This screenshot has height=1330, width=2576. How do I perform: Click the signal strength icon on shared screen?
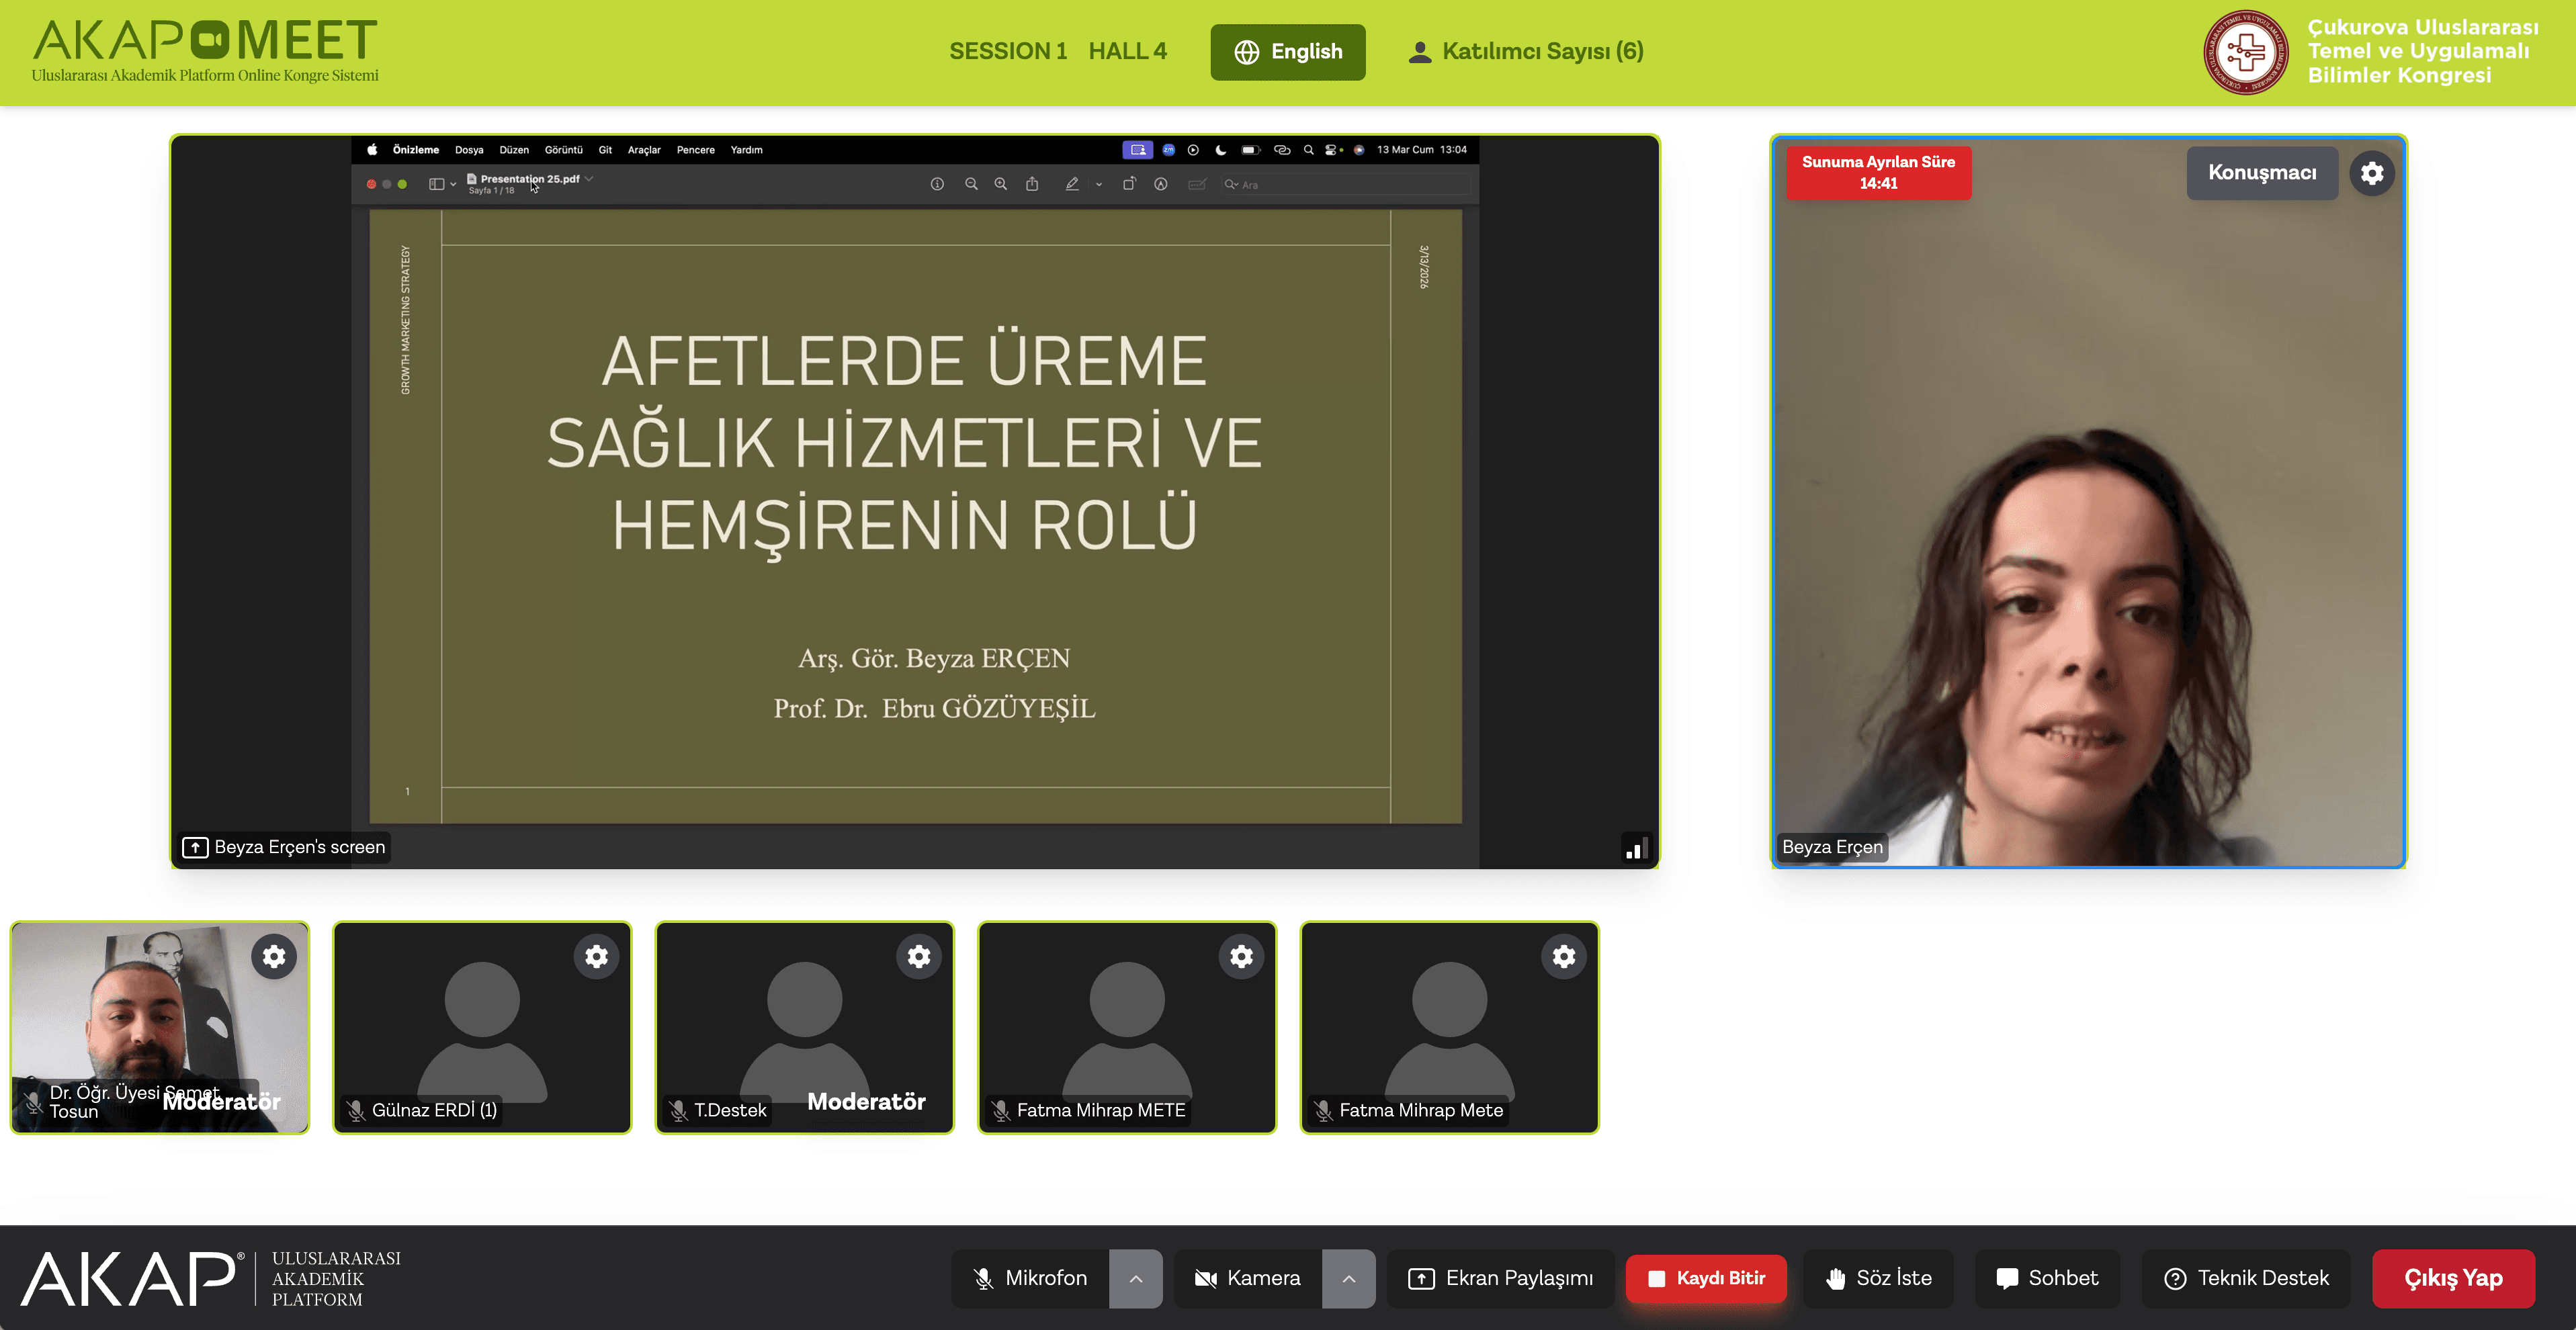(x=1636, y=848)
